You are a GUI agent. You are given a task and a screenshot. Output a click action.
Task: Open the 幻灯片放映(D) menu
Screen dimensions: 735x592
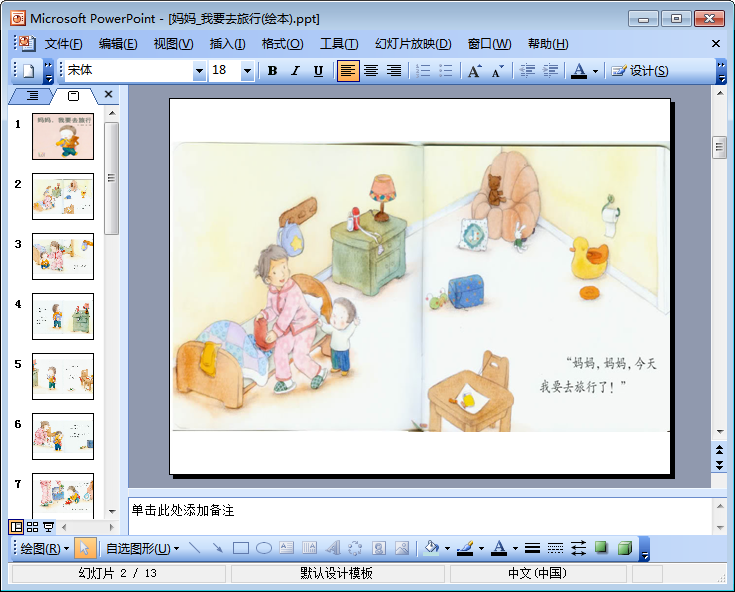point(413,44)
